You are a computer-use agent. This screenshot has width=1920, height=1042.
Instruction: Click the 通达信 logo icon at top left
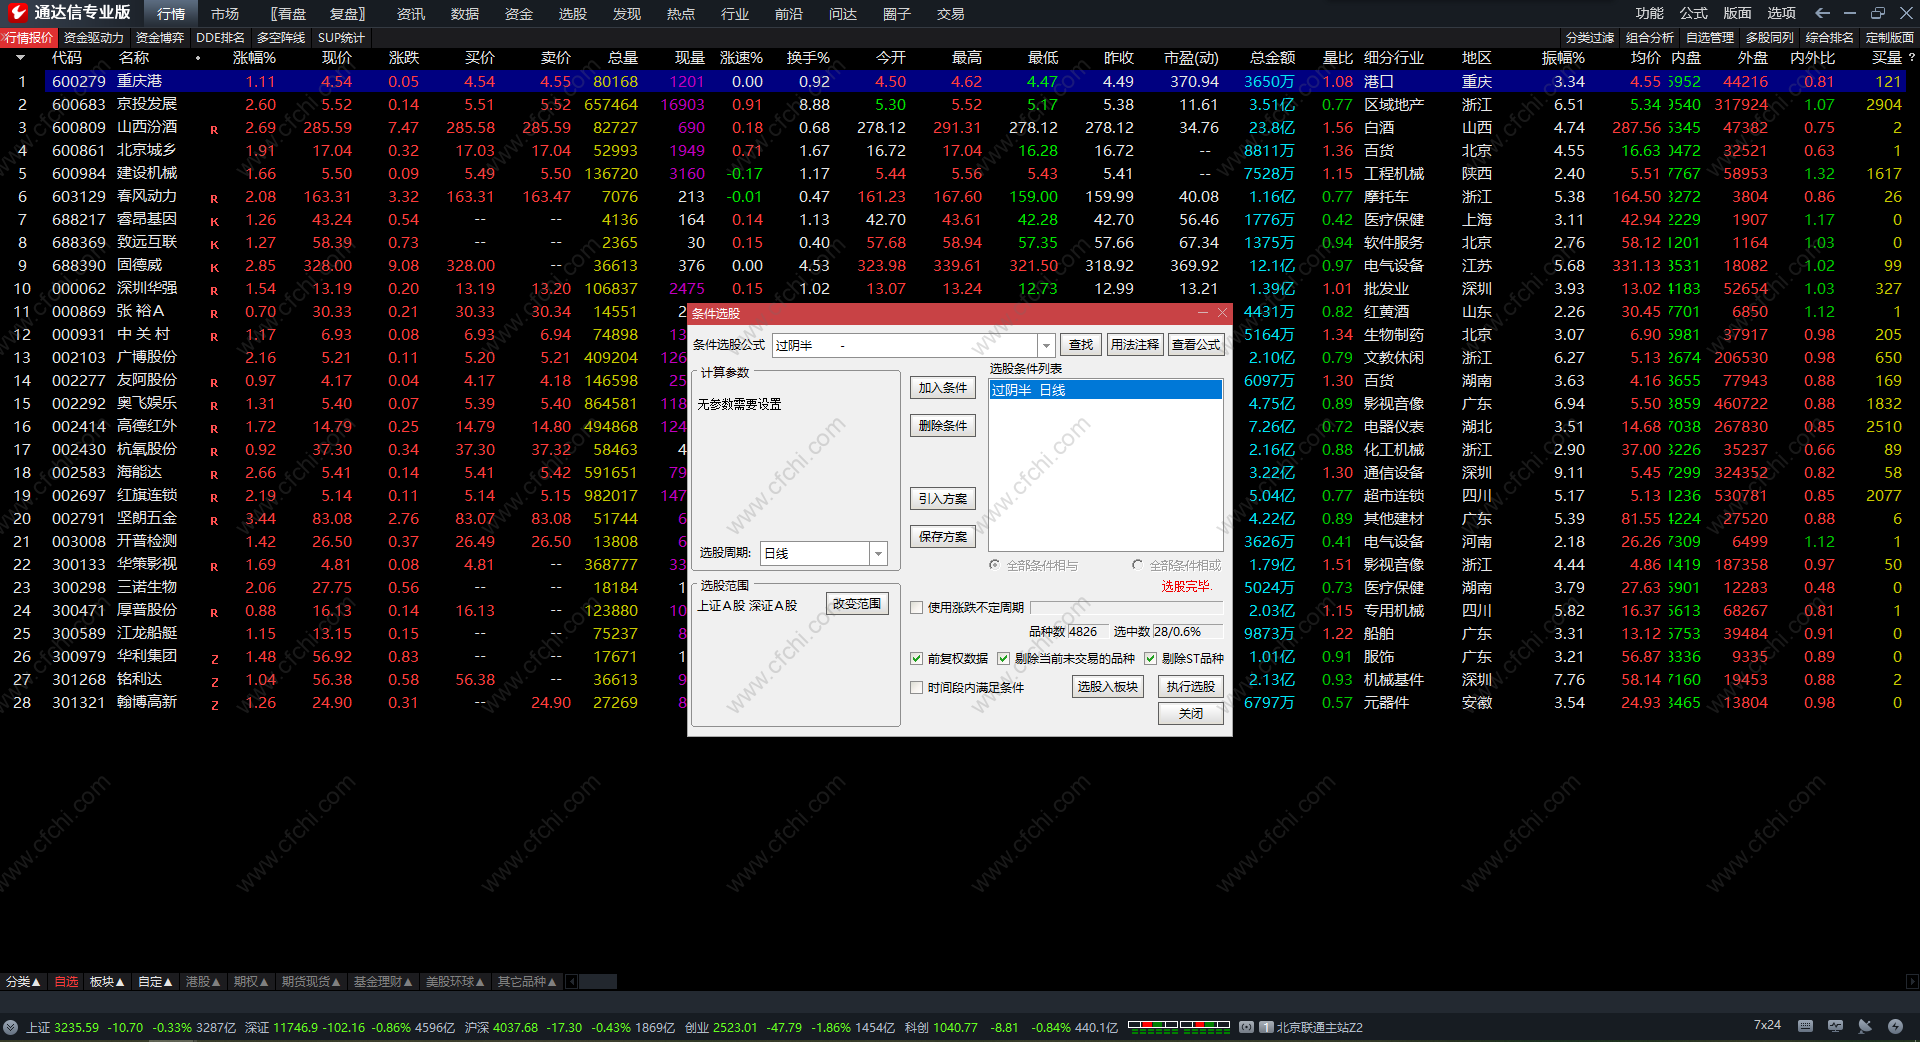click(x=17, y=13)
